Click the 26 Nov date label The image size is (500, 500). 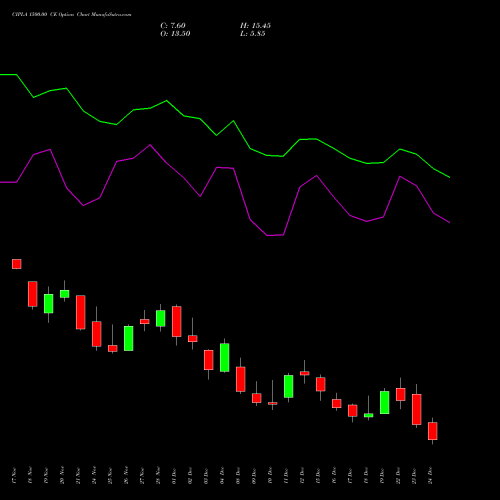point(126,476)
